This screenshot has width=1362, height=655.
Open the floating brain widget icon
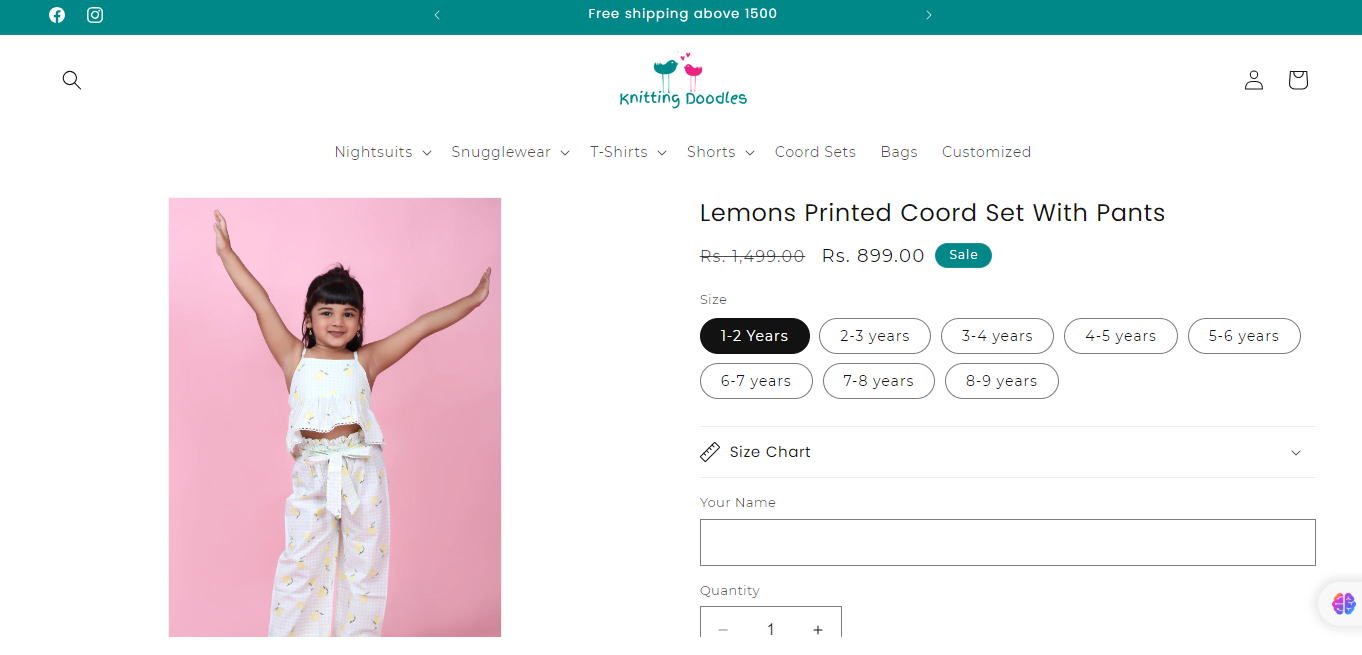pyautogui.click(x=1343, y=604)
